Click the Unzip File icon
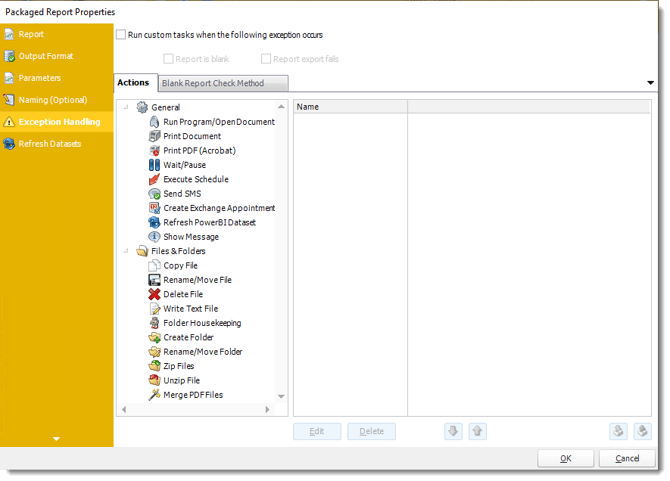670x481 pixels. (154, 381)
